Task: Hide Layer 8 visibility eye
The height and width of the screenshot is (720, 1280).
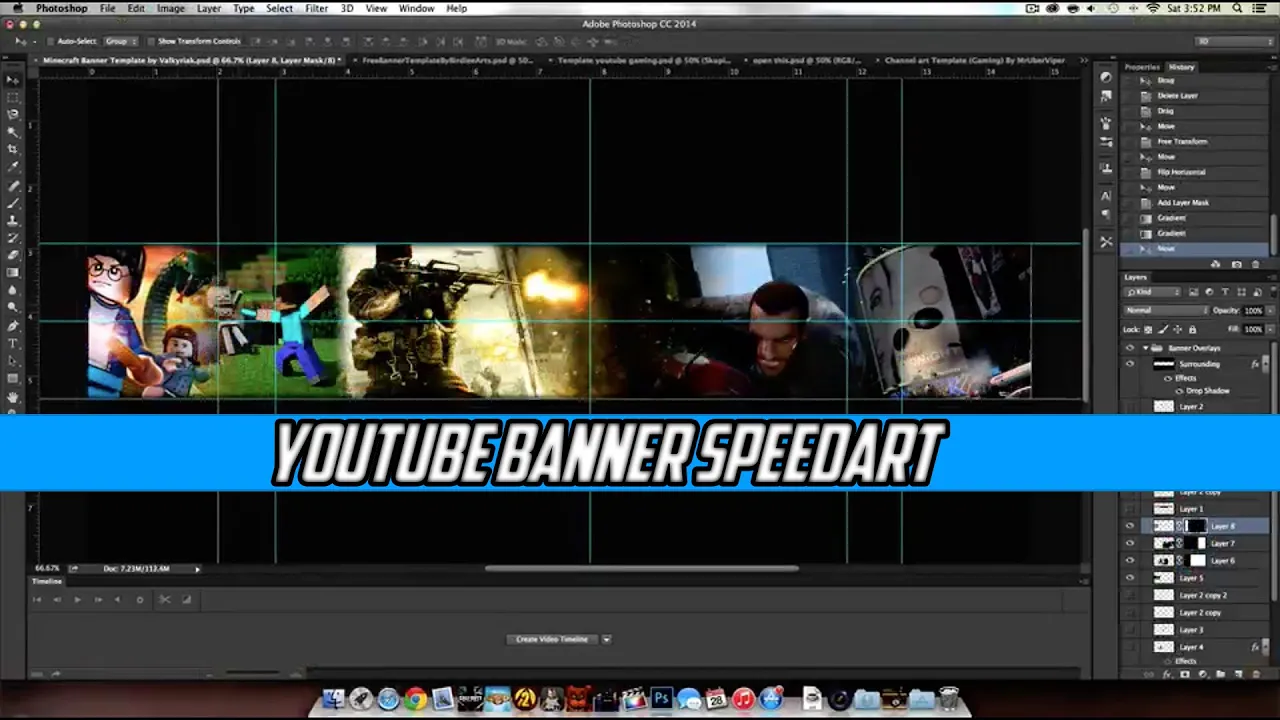Action: 1130,526
